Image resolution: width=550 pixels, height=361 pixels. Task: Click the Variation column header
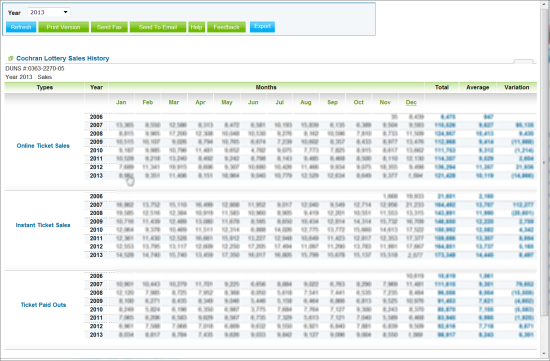pos(517,87)
